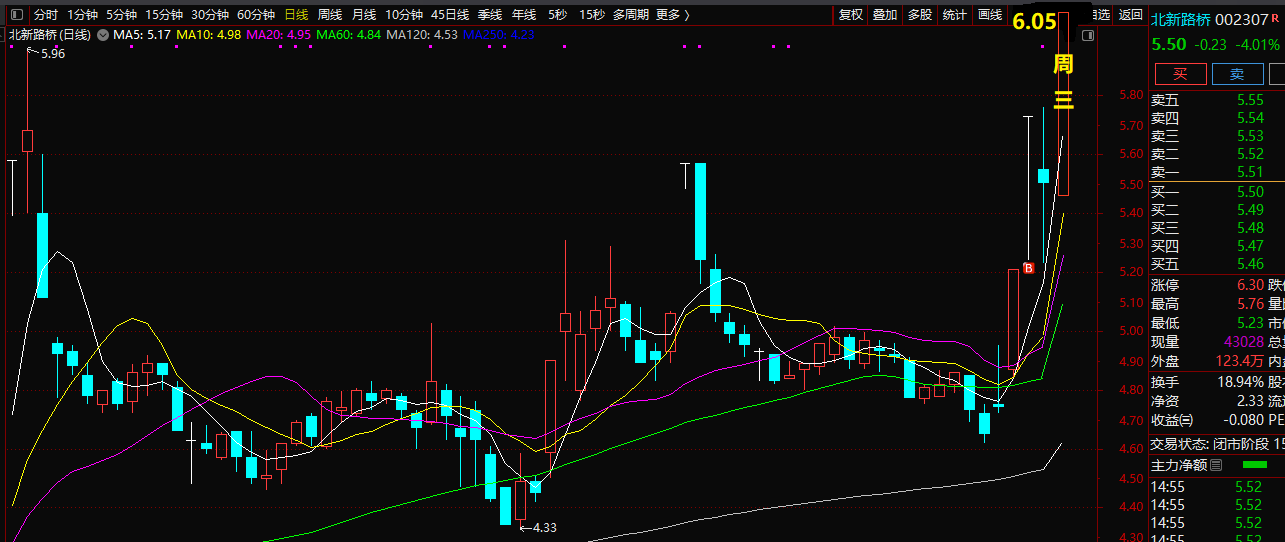Click the red 买 buy button
Screen dimensions: 1285x542
click(1180, 74)
